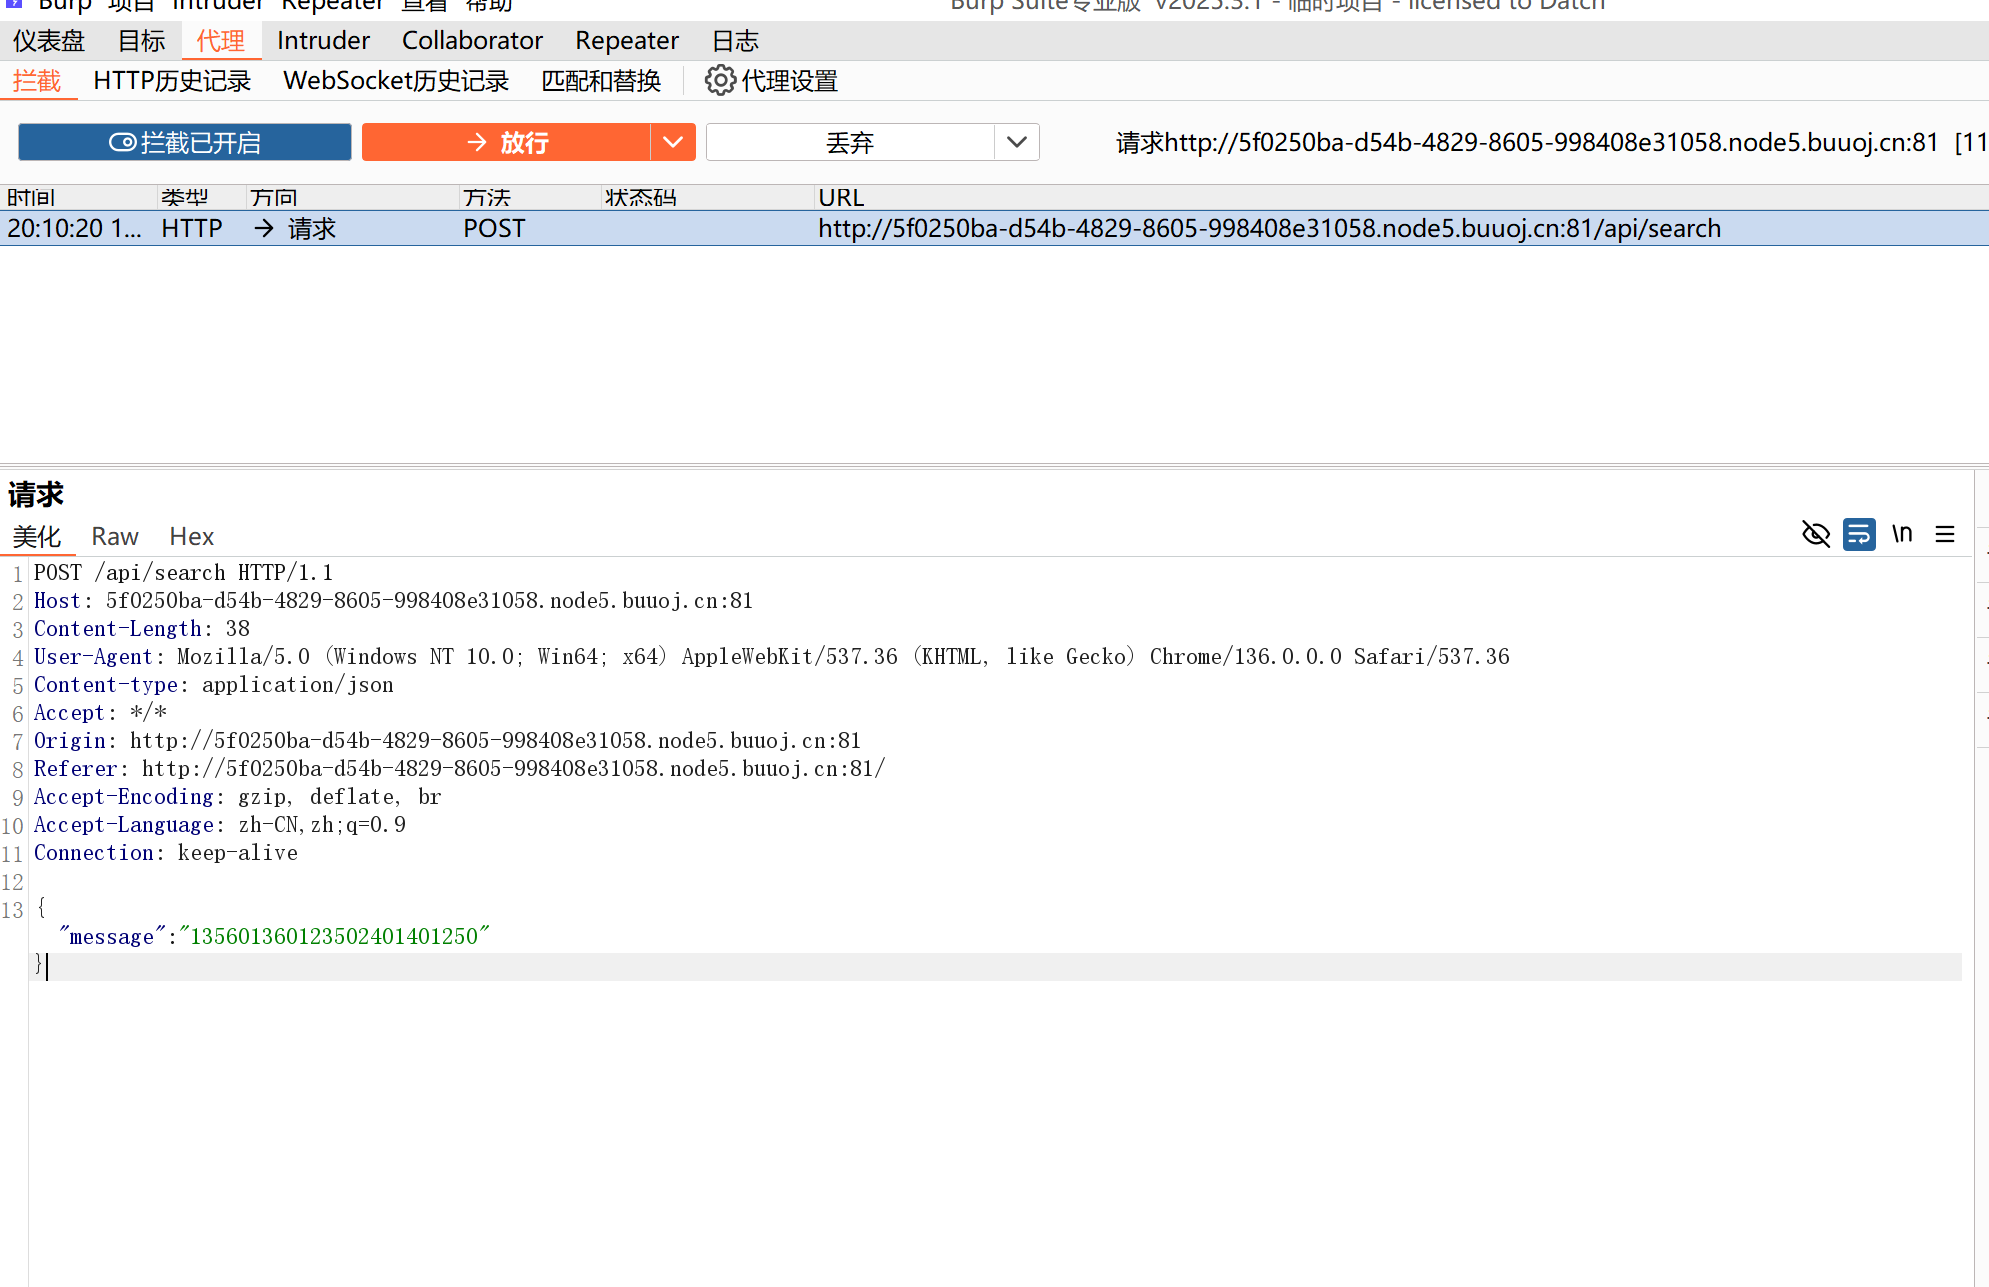Expand the drop button dropdown arrow
Screen dimensions: 1989x1287
1017,142
